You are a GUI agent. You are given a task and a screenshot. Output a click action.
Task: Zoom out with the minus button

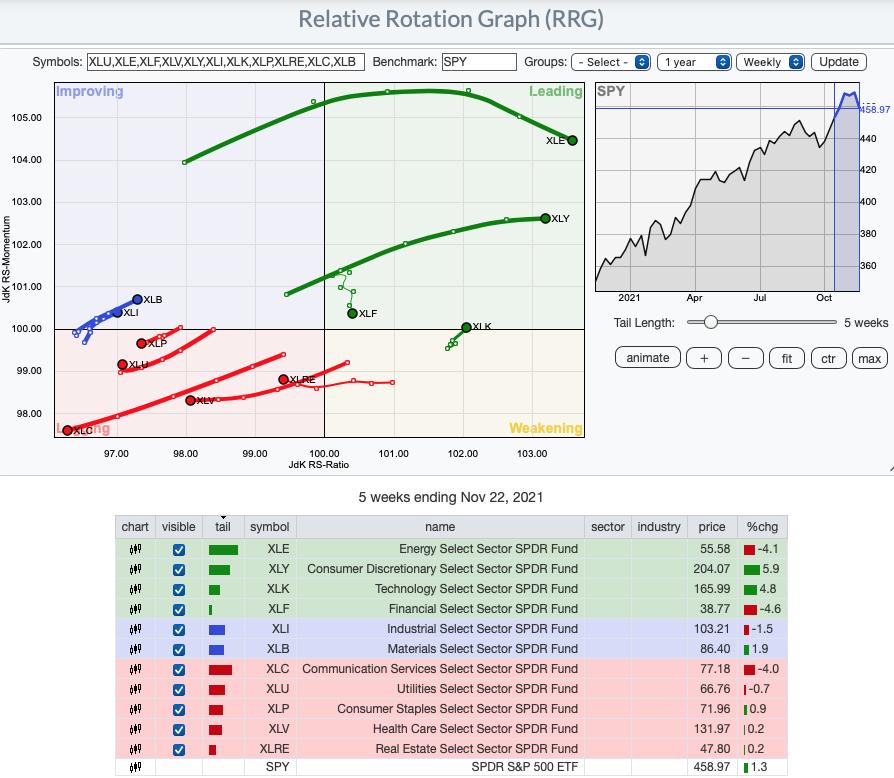point(745,359)
